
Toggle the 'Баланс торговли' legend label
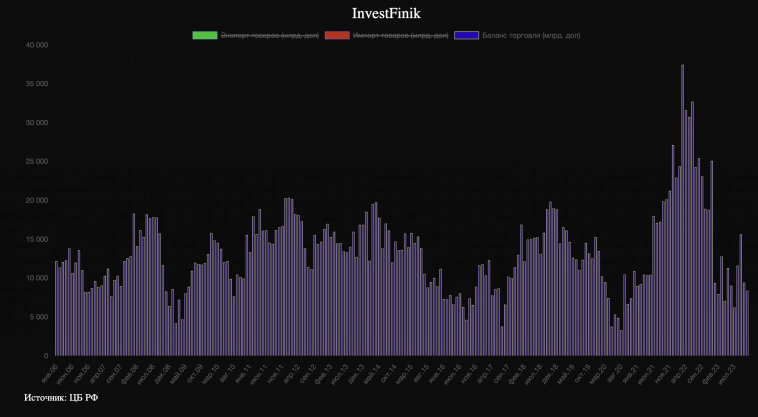[x=531, y=35]
